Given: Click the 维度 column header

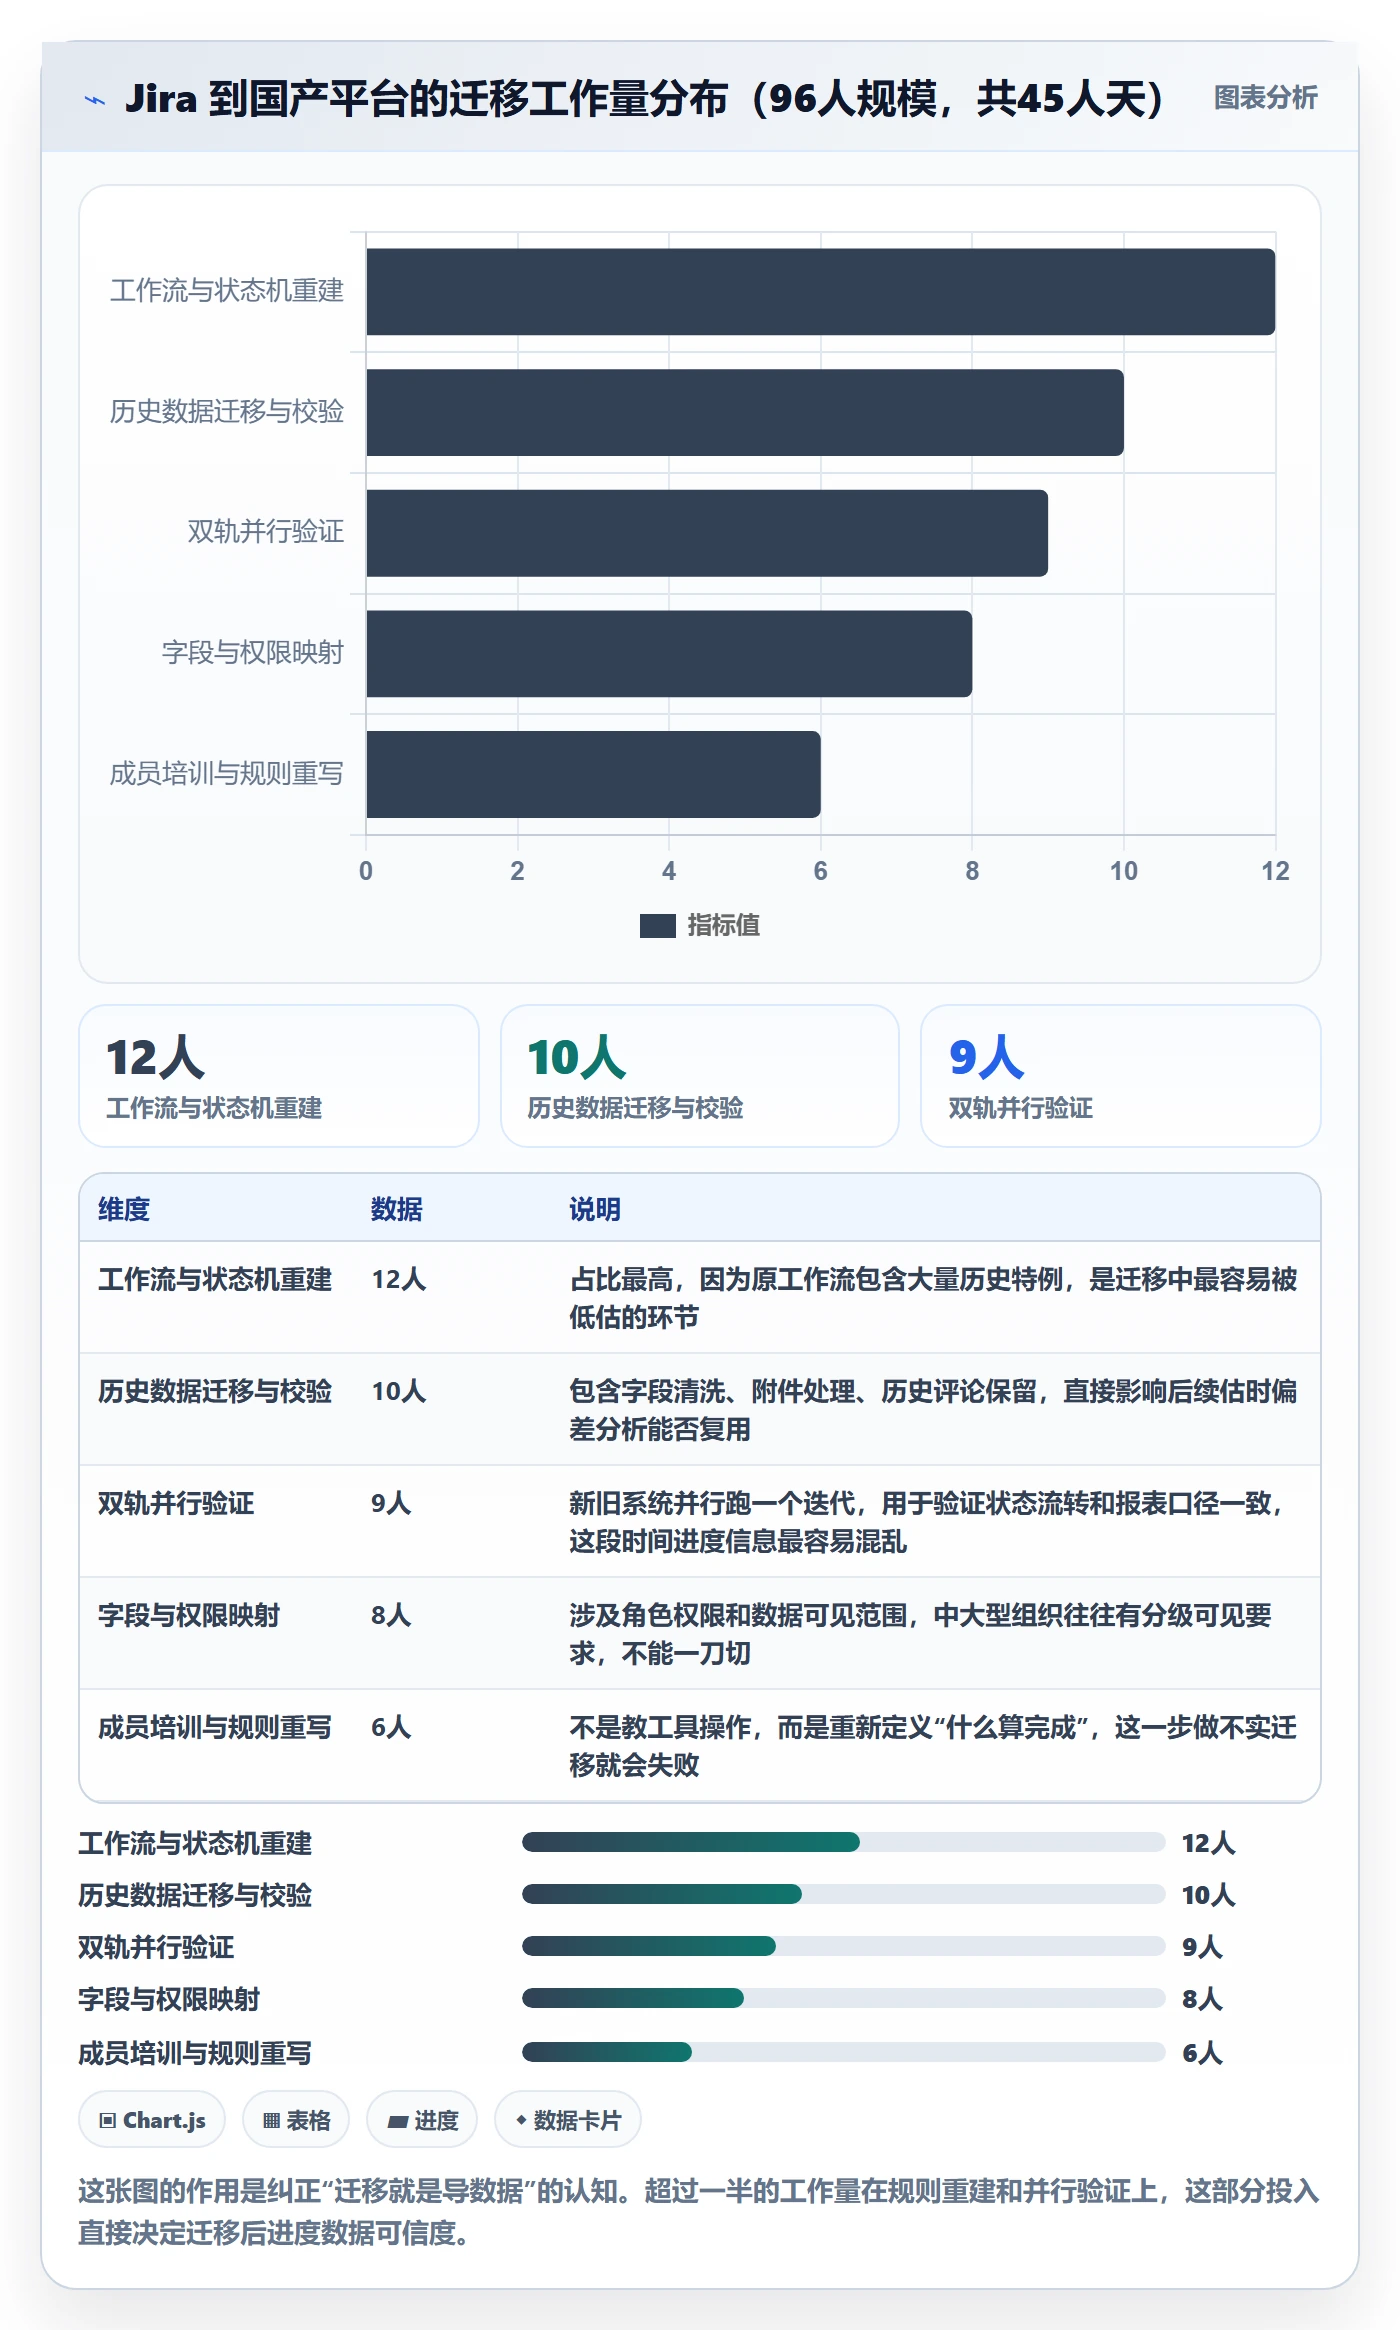Looking at the screenshot, I should pos(124,1209).
